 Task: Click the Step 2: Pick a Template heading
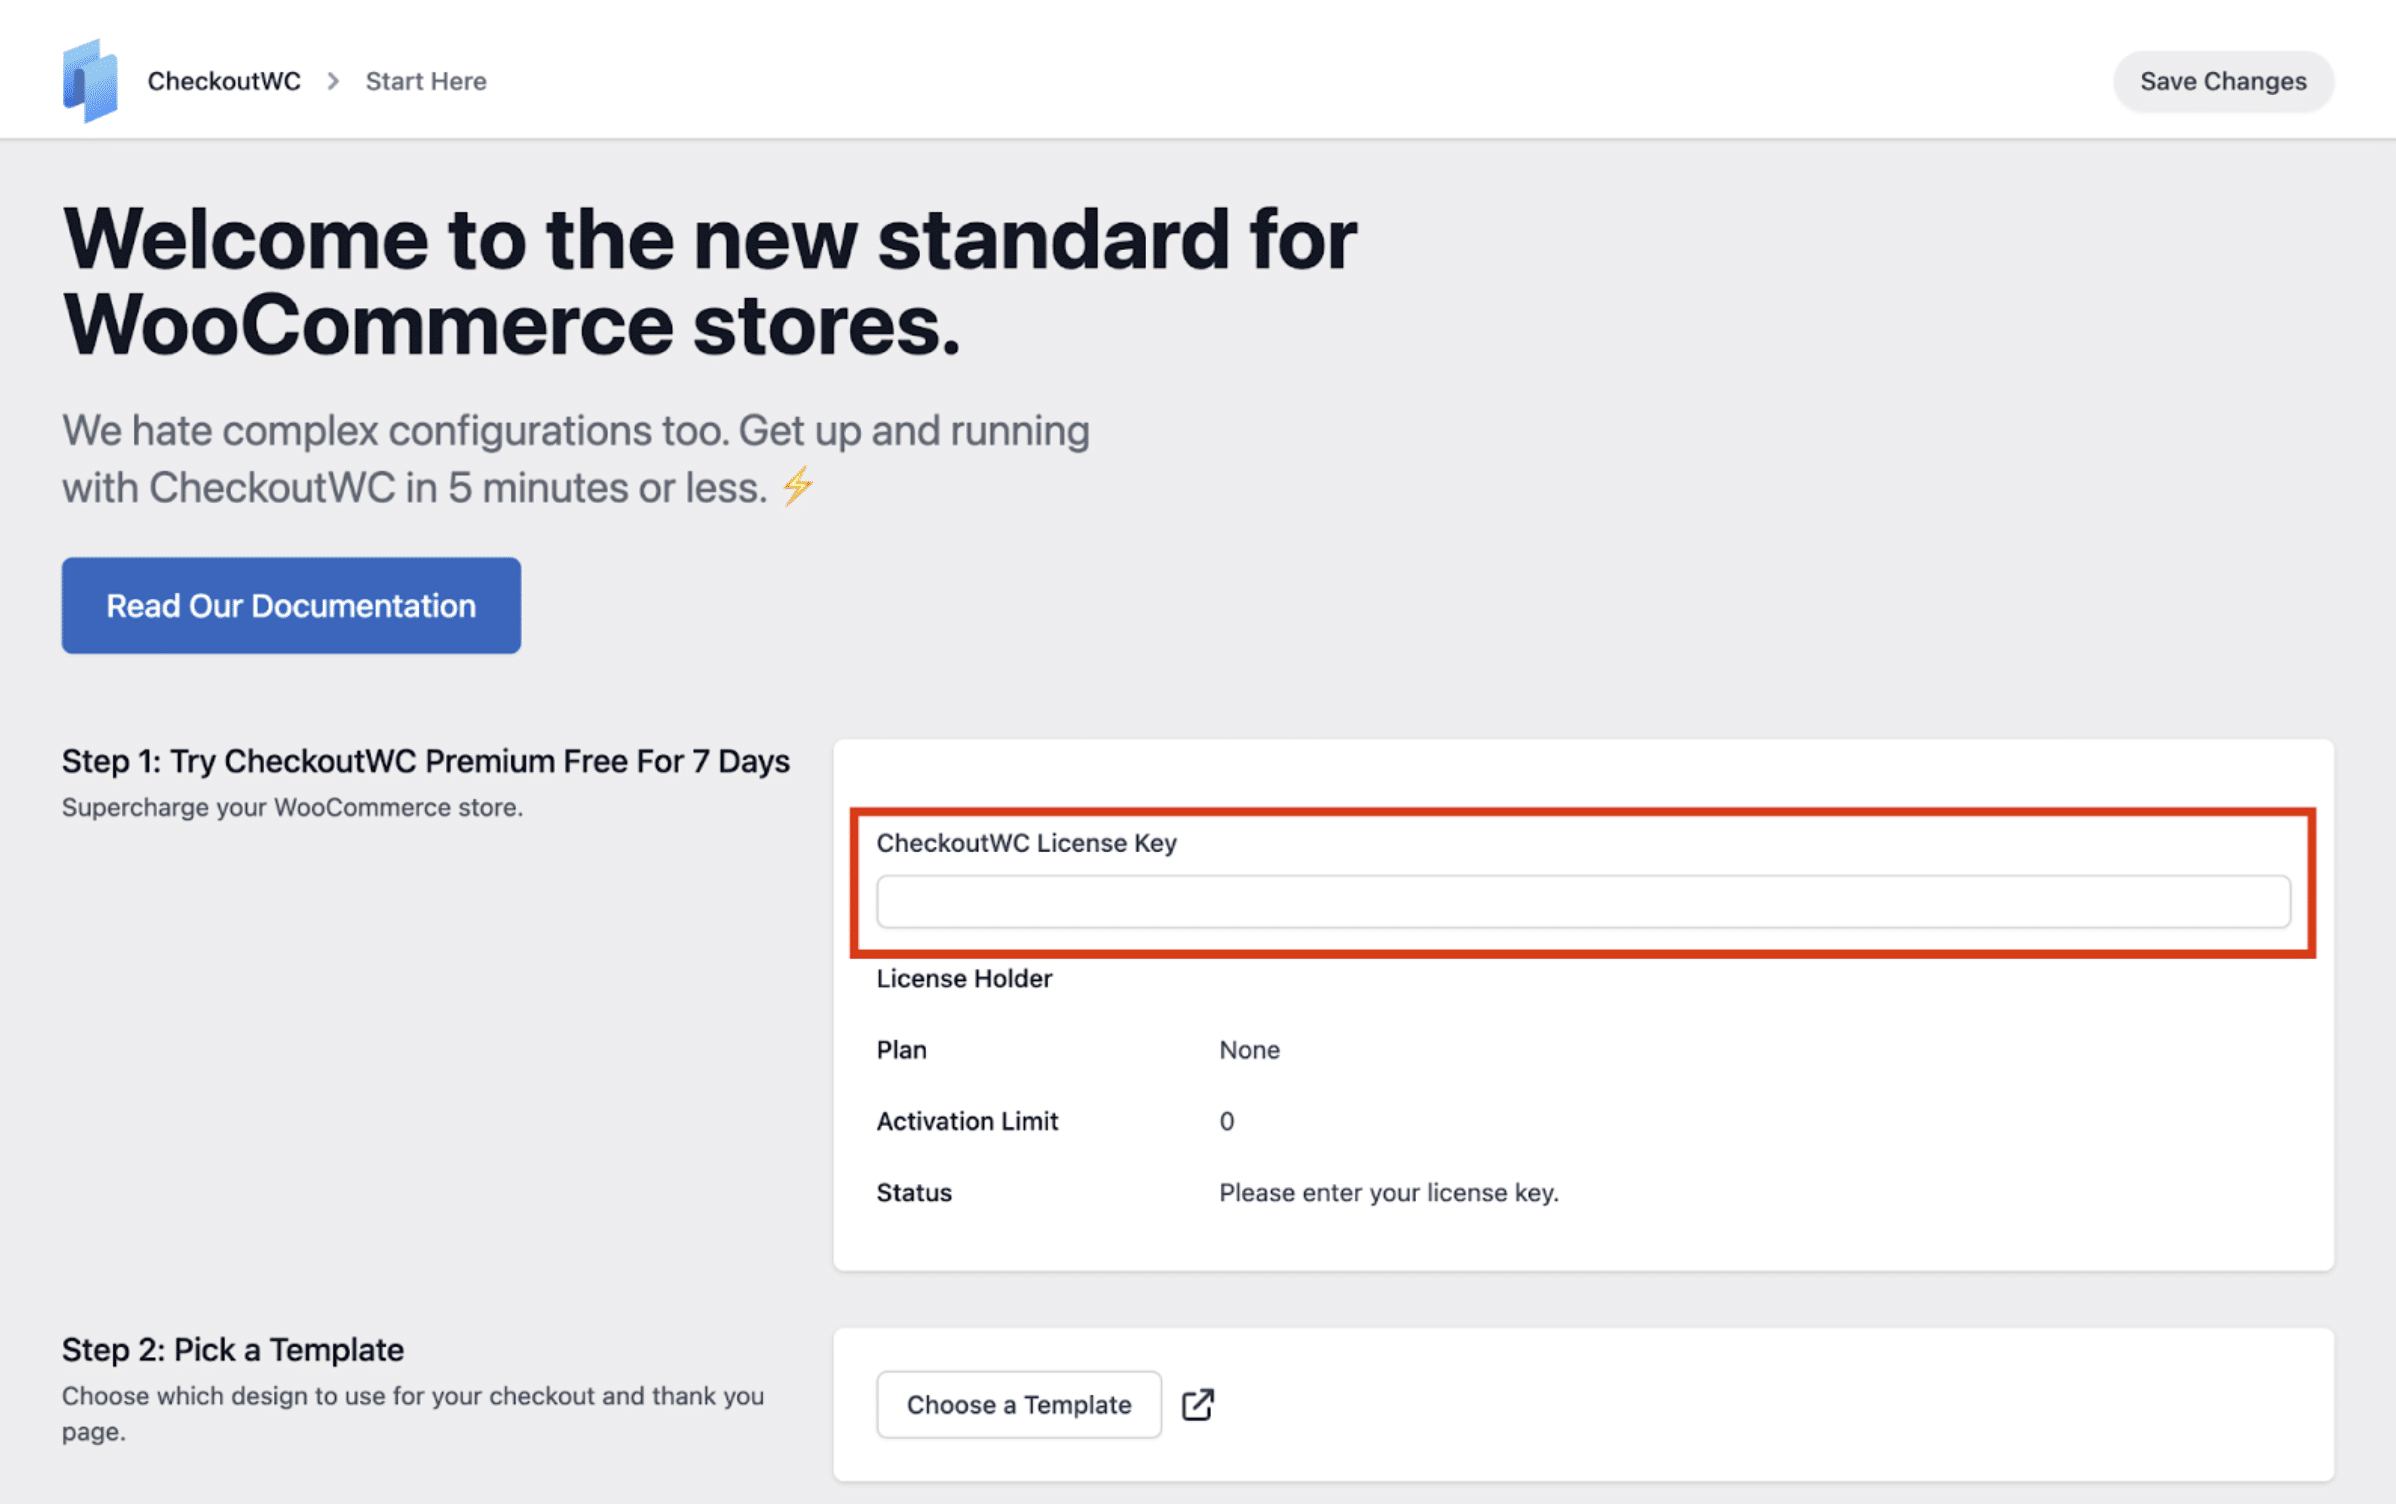point(233,1349)
